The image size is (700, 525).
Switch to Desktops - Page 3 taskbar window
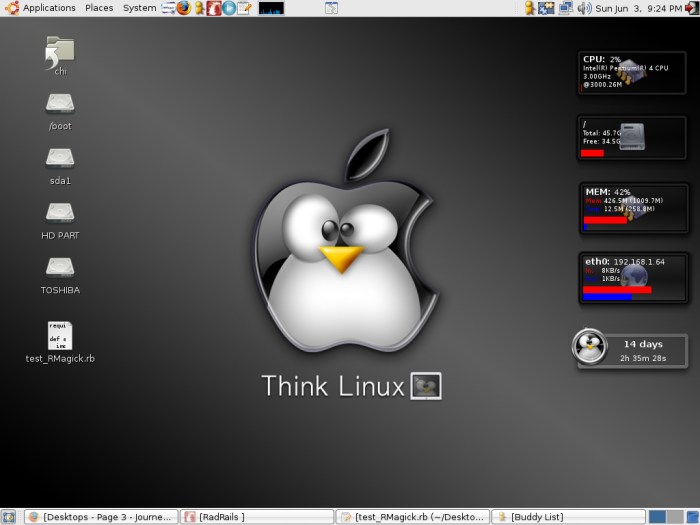pos(101,517)
